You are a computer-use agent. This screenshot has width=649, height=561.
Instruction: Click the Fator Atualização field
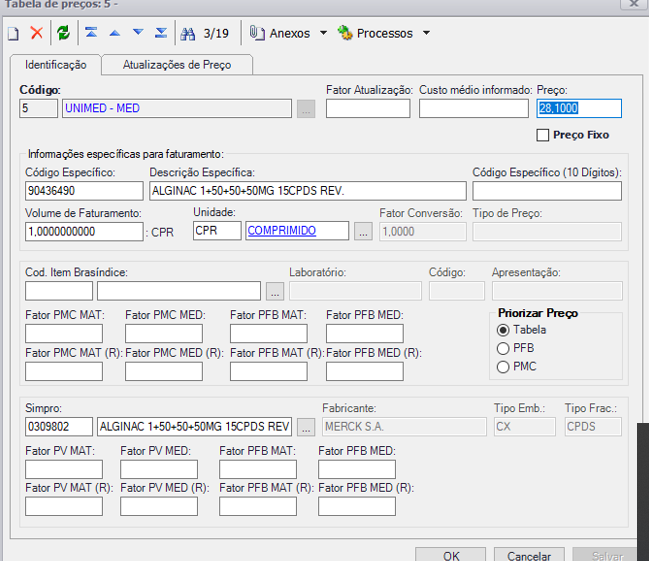pyautogui.click(x=368, y=108)
